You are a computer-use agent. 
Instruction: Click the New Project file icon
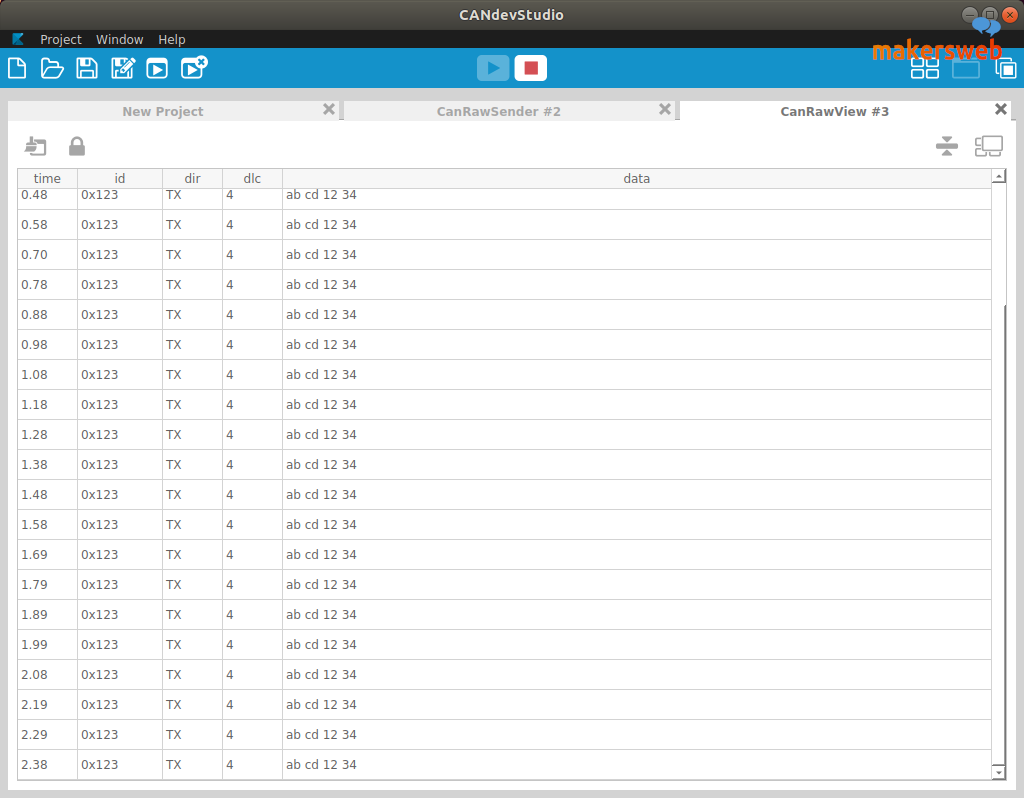pyautogui.click(x=16, y=68)
